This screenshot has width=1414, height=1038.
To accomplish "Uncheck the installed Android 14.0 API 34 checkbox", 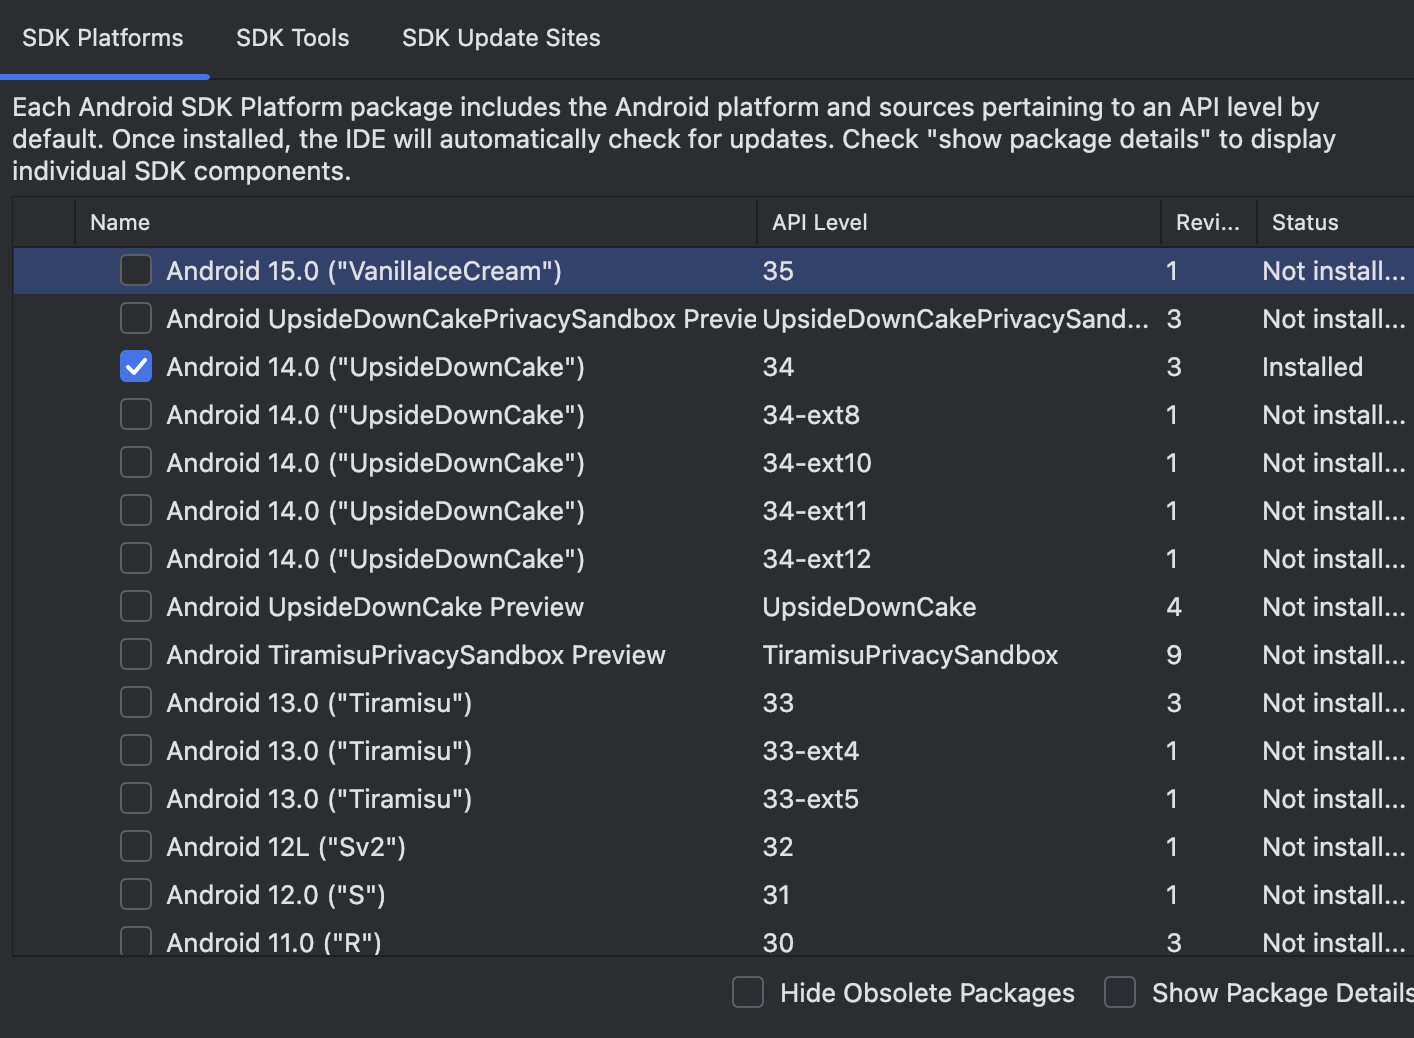I will pyautogui.click(x=136, y=366).
